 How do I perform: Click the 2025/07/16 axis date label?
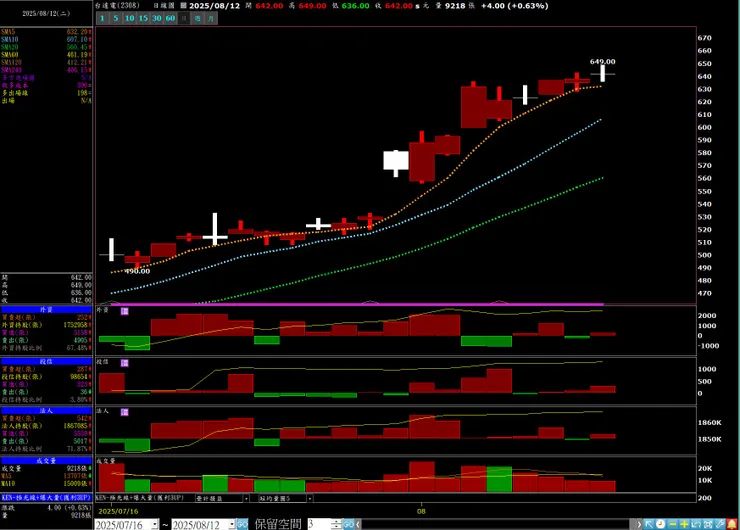coord(118,512)
